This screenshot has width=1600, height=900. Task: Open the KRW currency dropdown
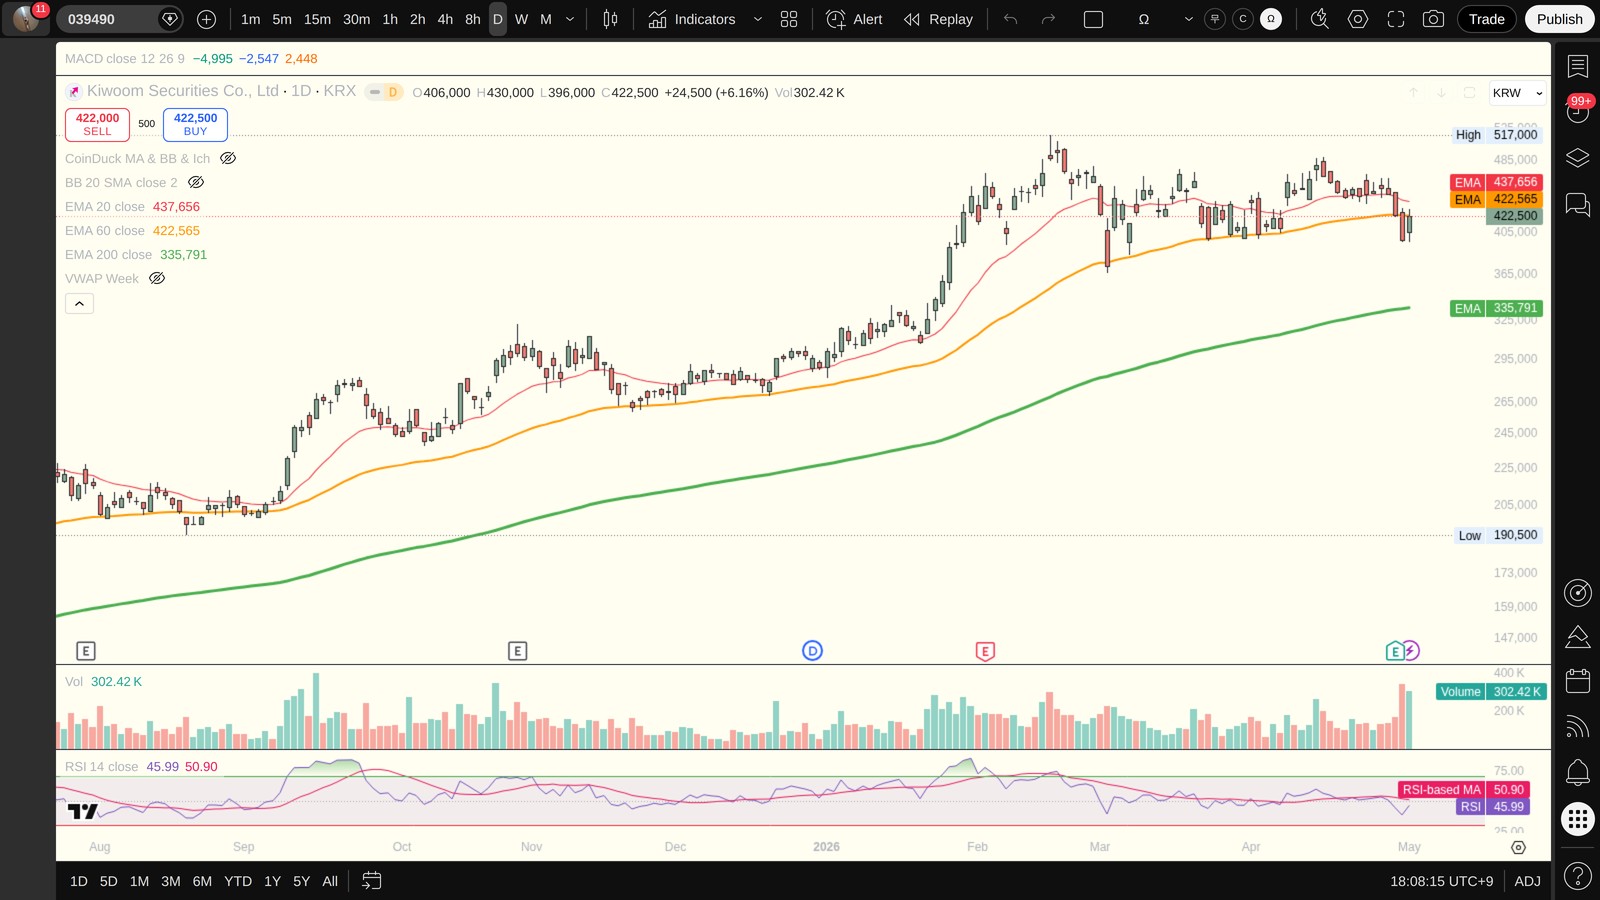tap(1518, 93)
